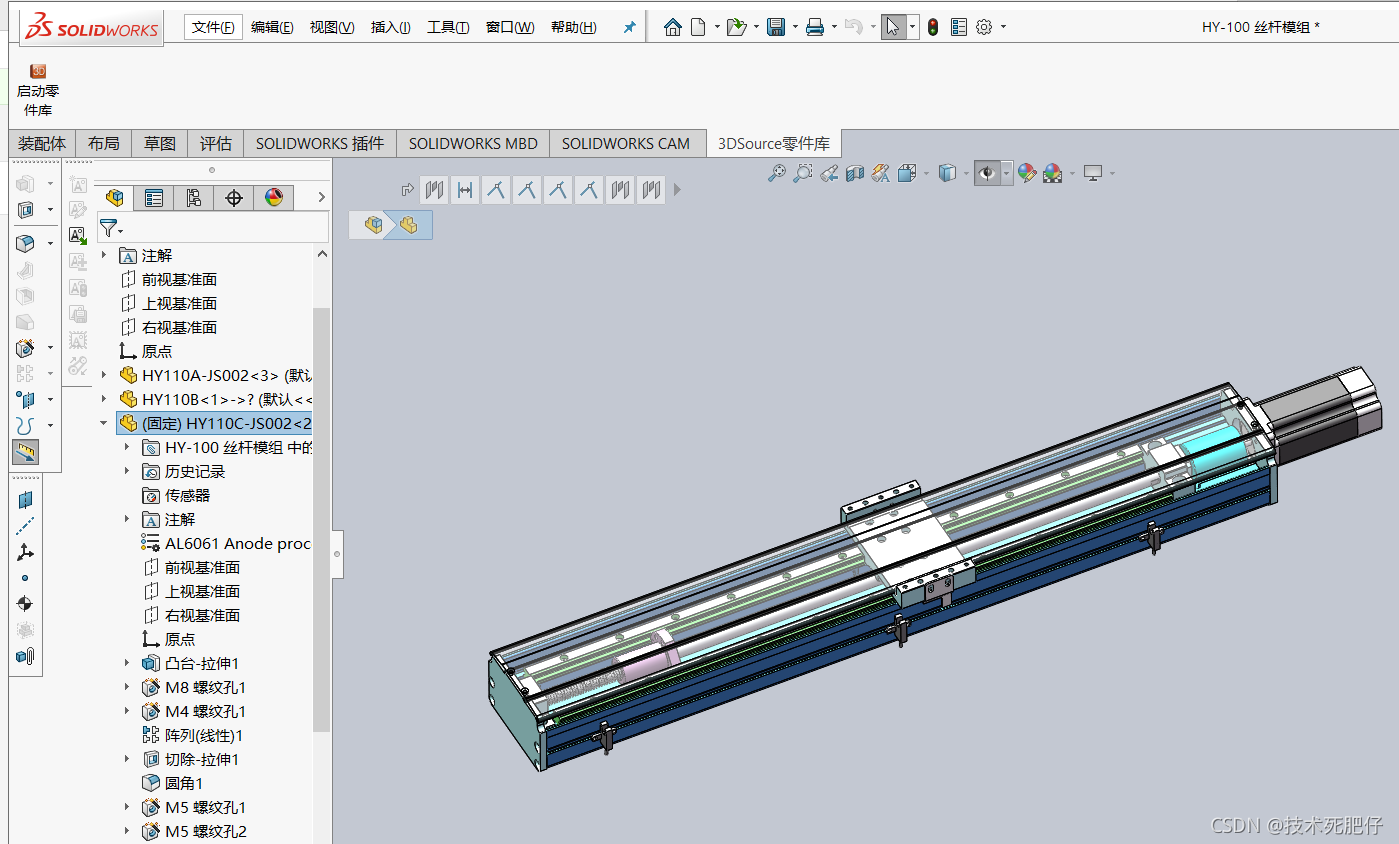Expand the HY110B<1> component

[104, 399]
